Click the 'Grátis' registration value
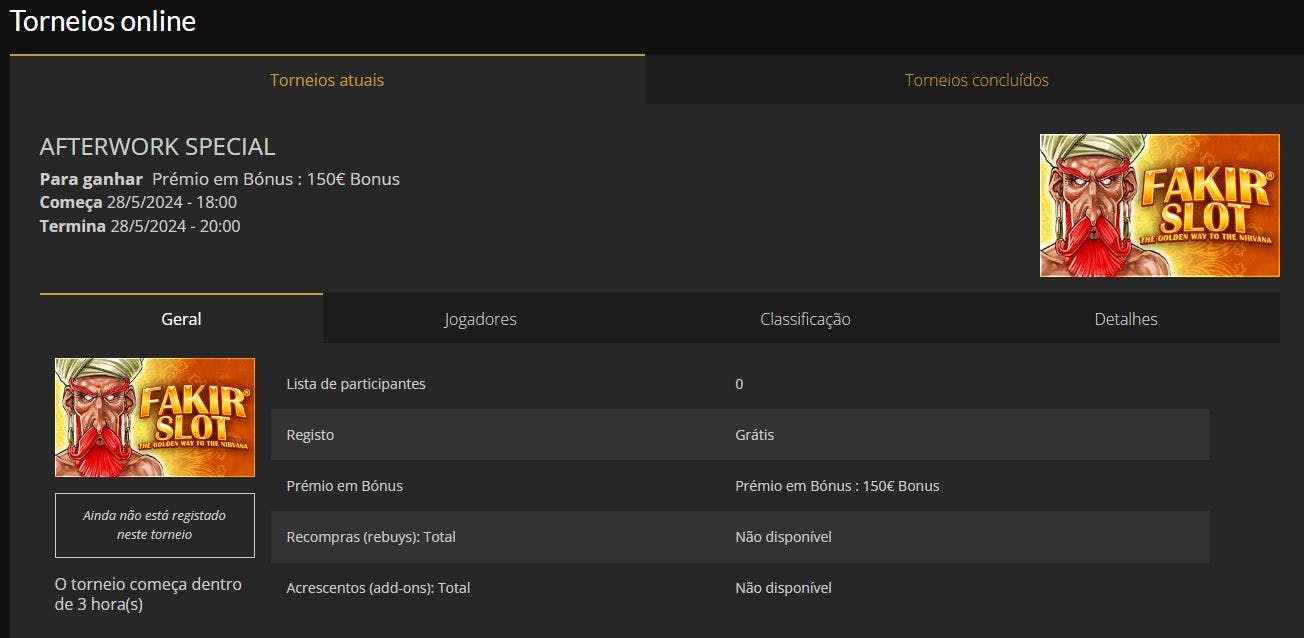This screenshot has height=638, width=1304. (x=755, y=435)
